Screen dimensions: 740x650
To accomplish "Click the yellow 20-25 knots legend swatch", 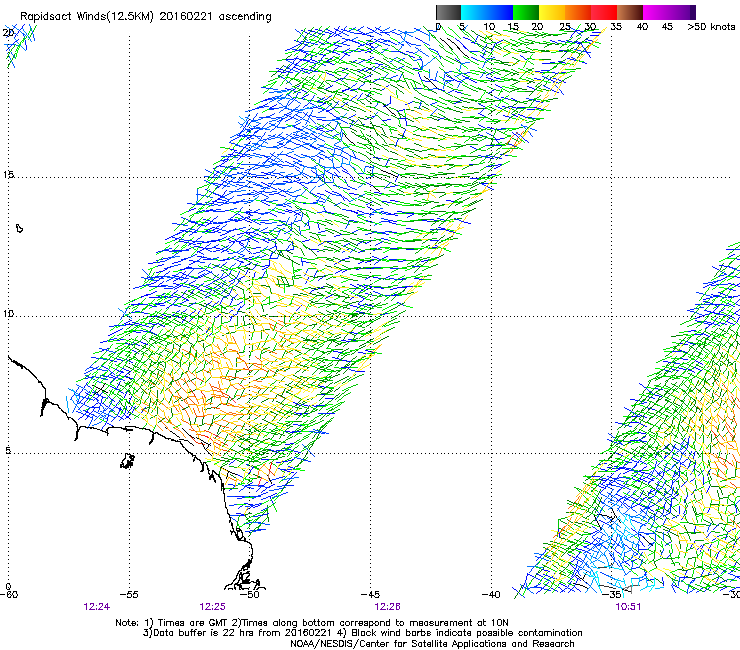I will [x=552, y=12].
